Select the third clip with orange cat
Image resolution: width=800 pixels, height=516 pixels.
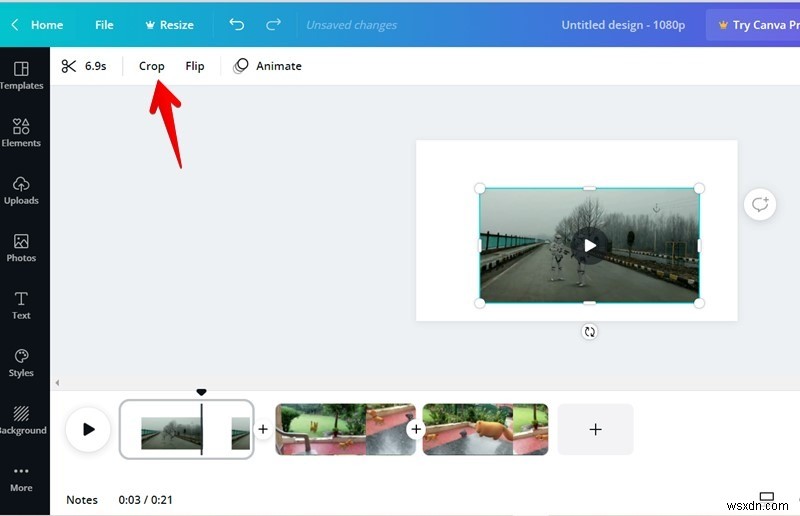point(485,429)
